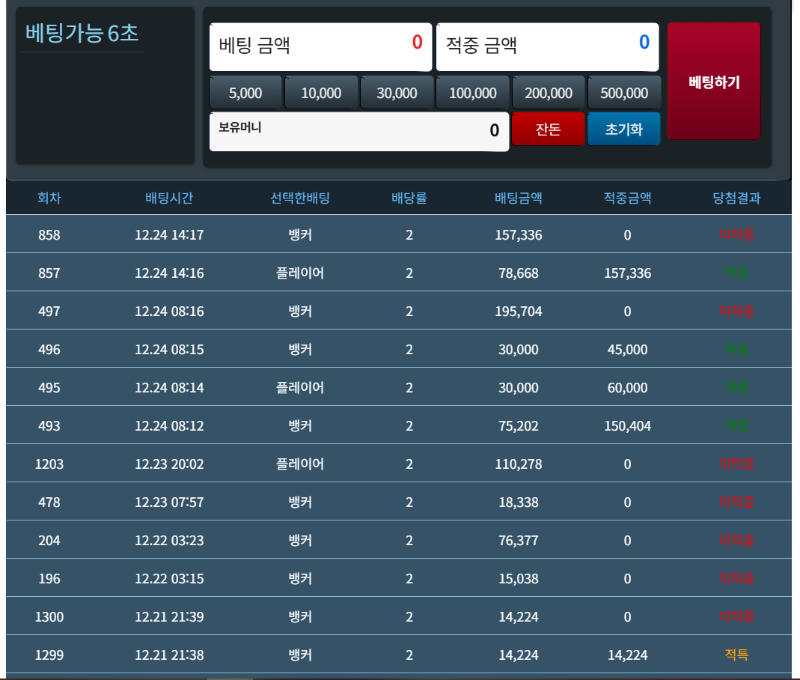Screen dimensions: 800x680
Task: Add 30,000 to the bet amount
Action: pos(397,93)
